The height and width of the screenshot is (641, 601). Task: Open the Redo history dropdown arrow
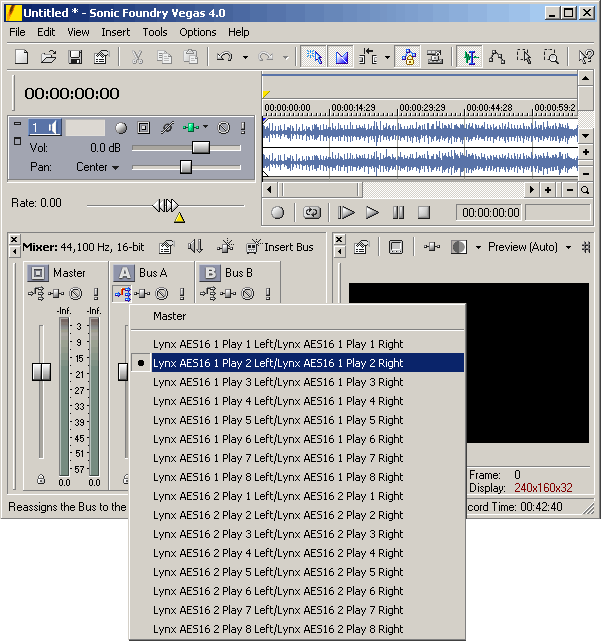click(x=286, y=57)
